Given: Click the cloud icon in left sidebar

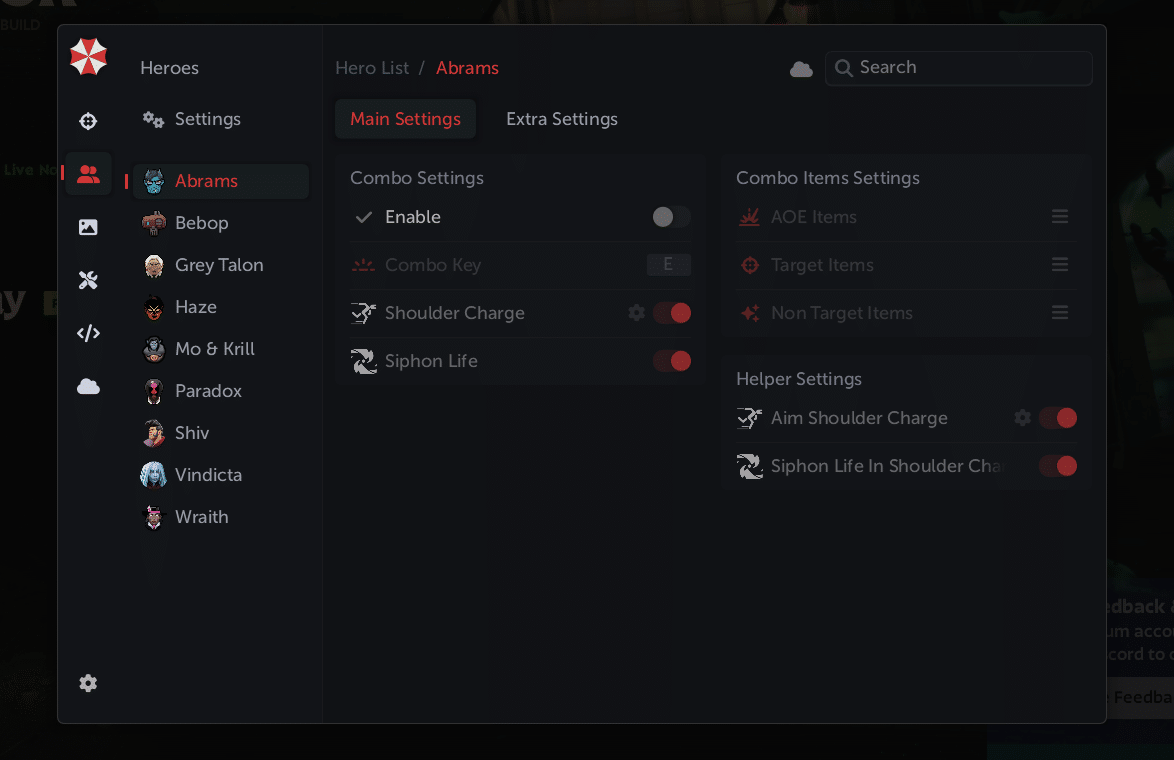Looking at the screenshot, I should pyautogui.click(x=88, y=387).
